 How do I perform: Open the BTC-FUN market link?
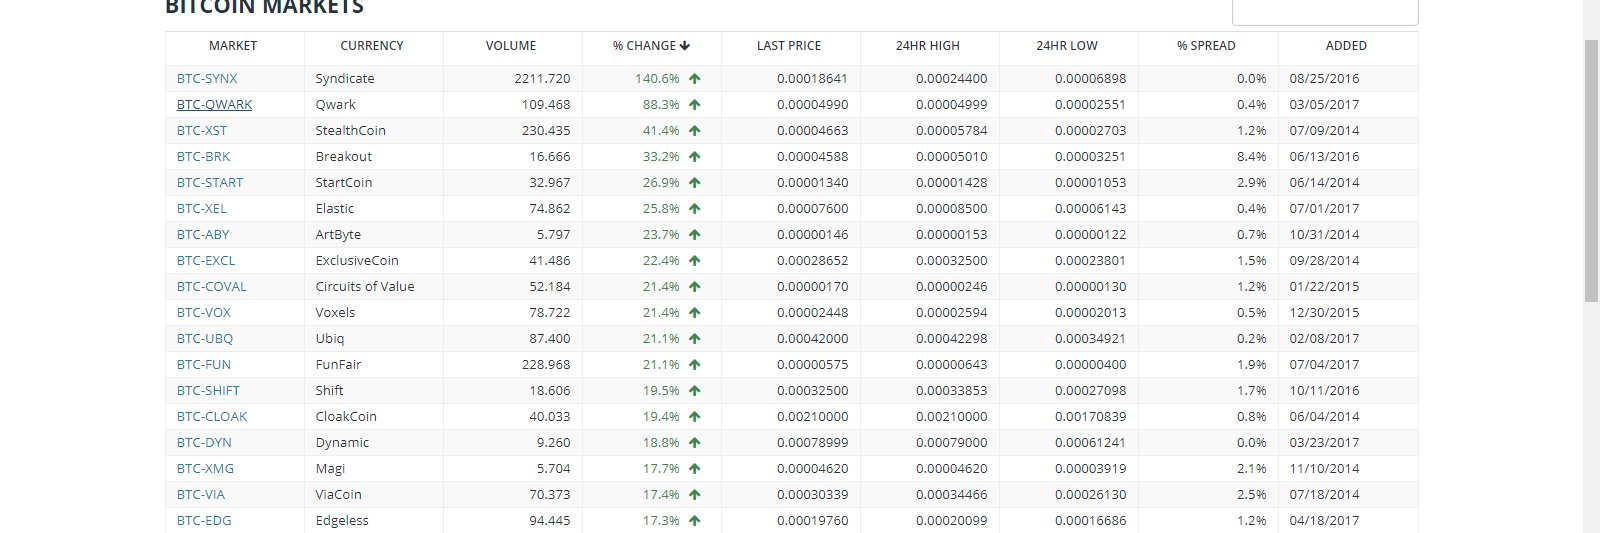(204, 364)
